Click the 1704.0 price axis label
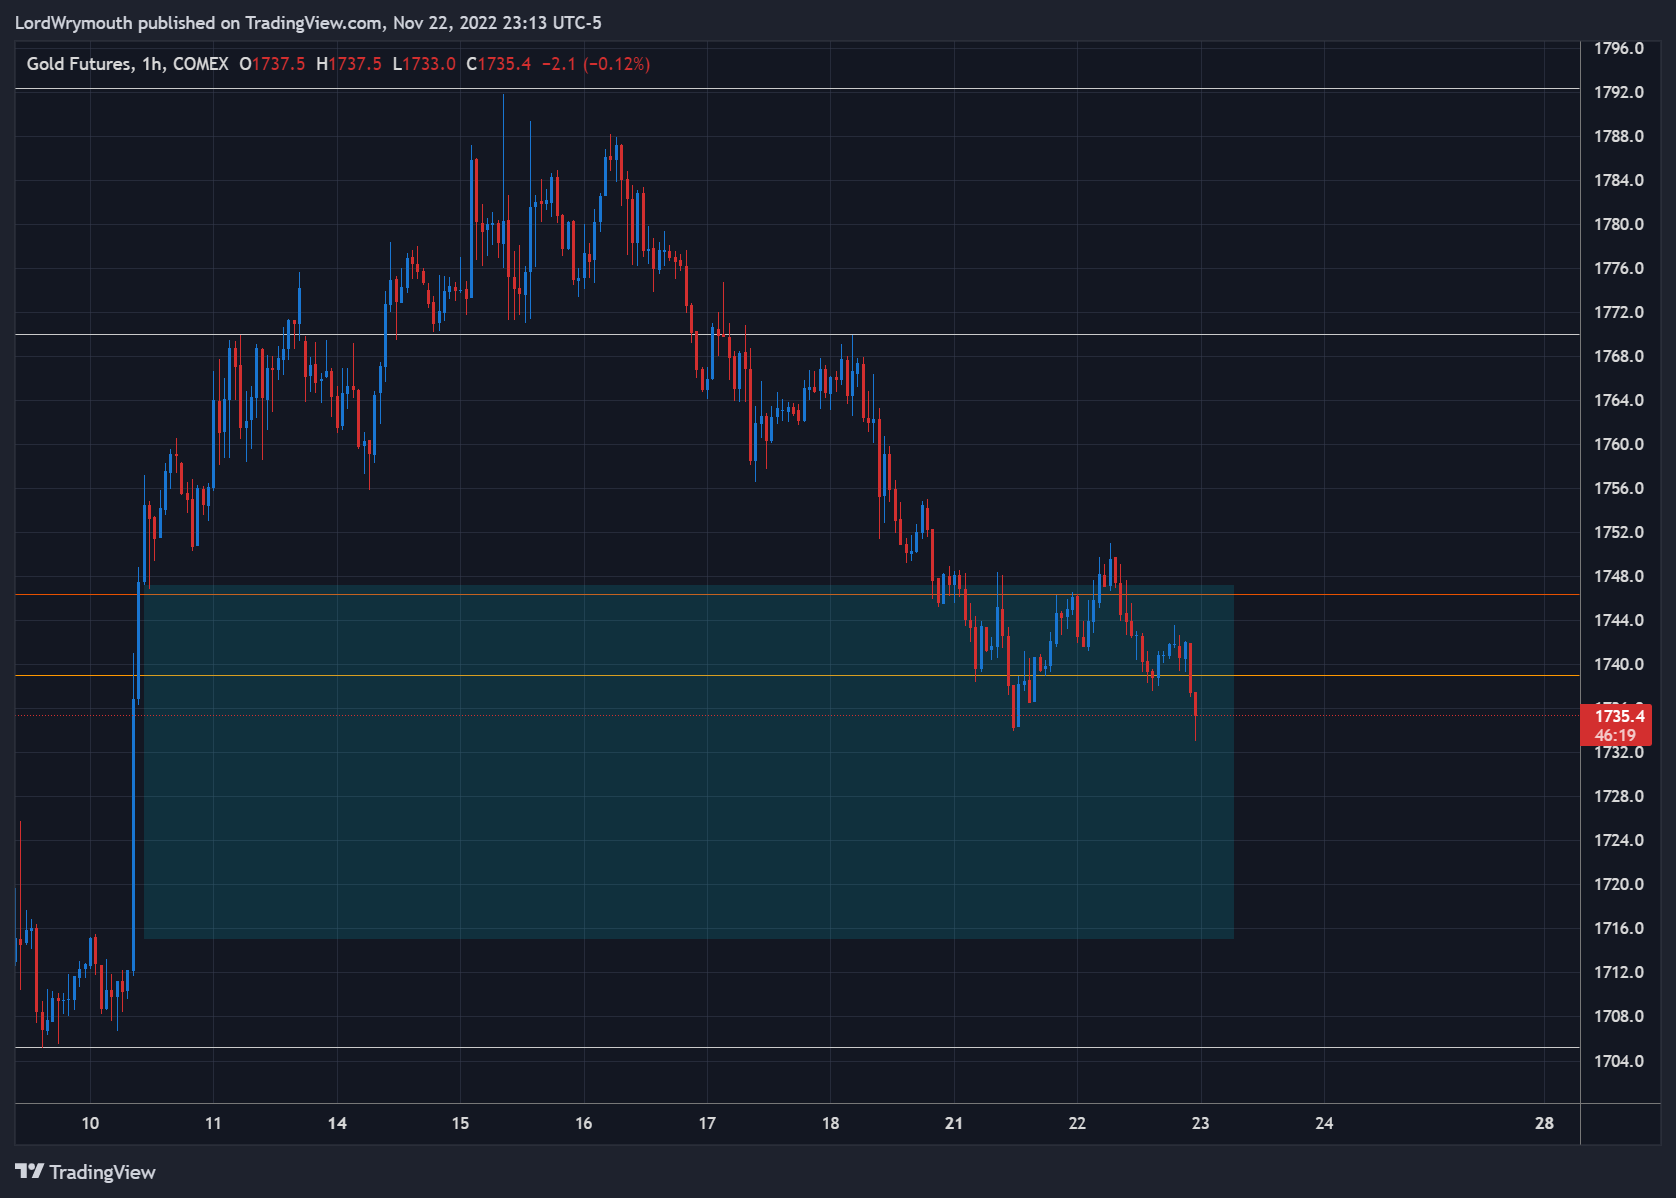1676x1198 pixels. tap(1619, 1061)
